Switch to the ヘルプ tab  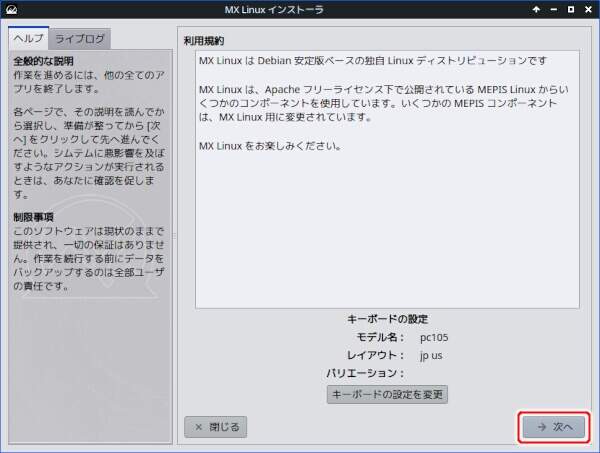(27, 38)
